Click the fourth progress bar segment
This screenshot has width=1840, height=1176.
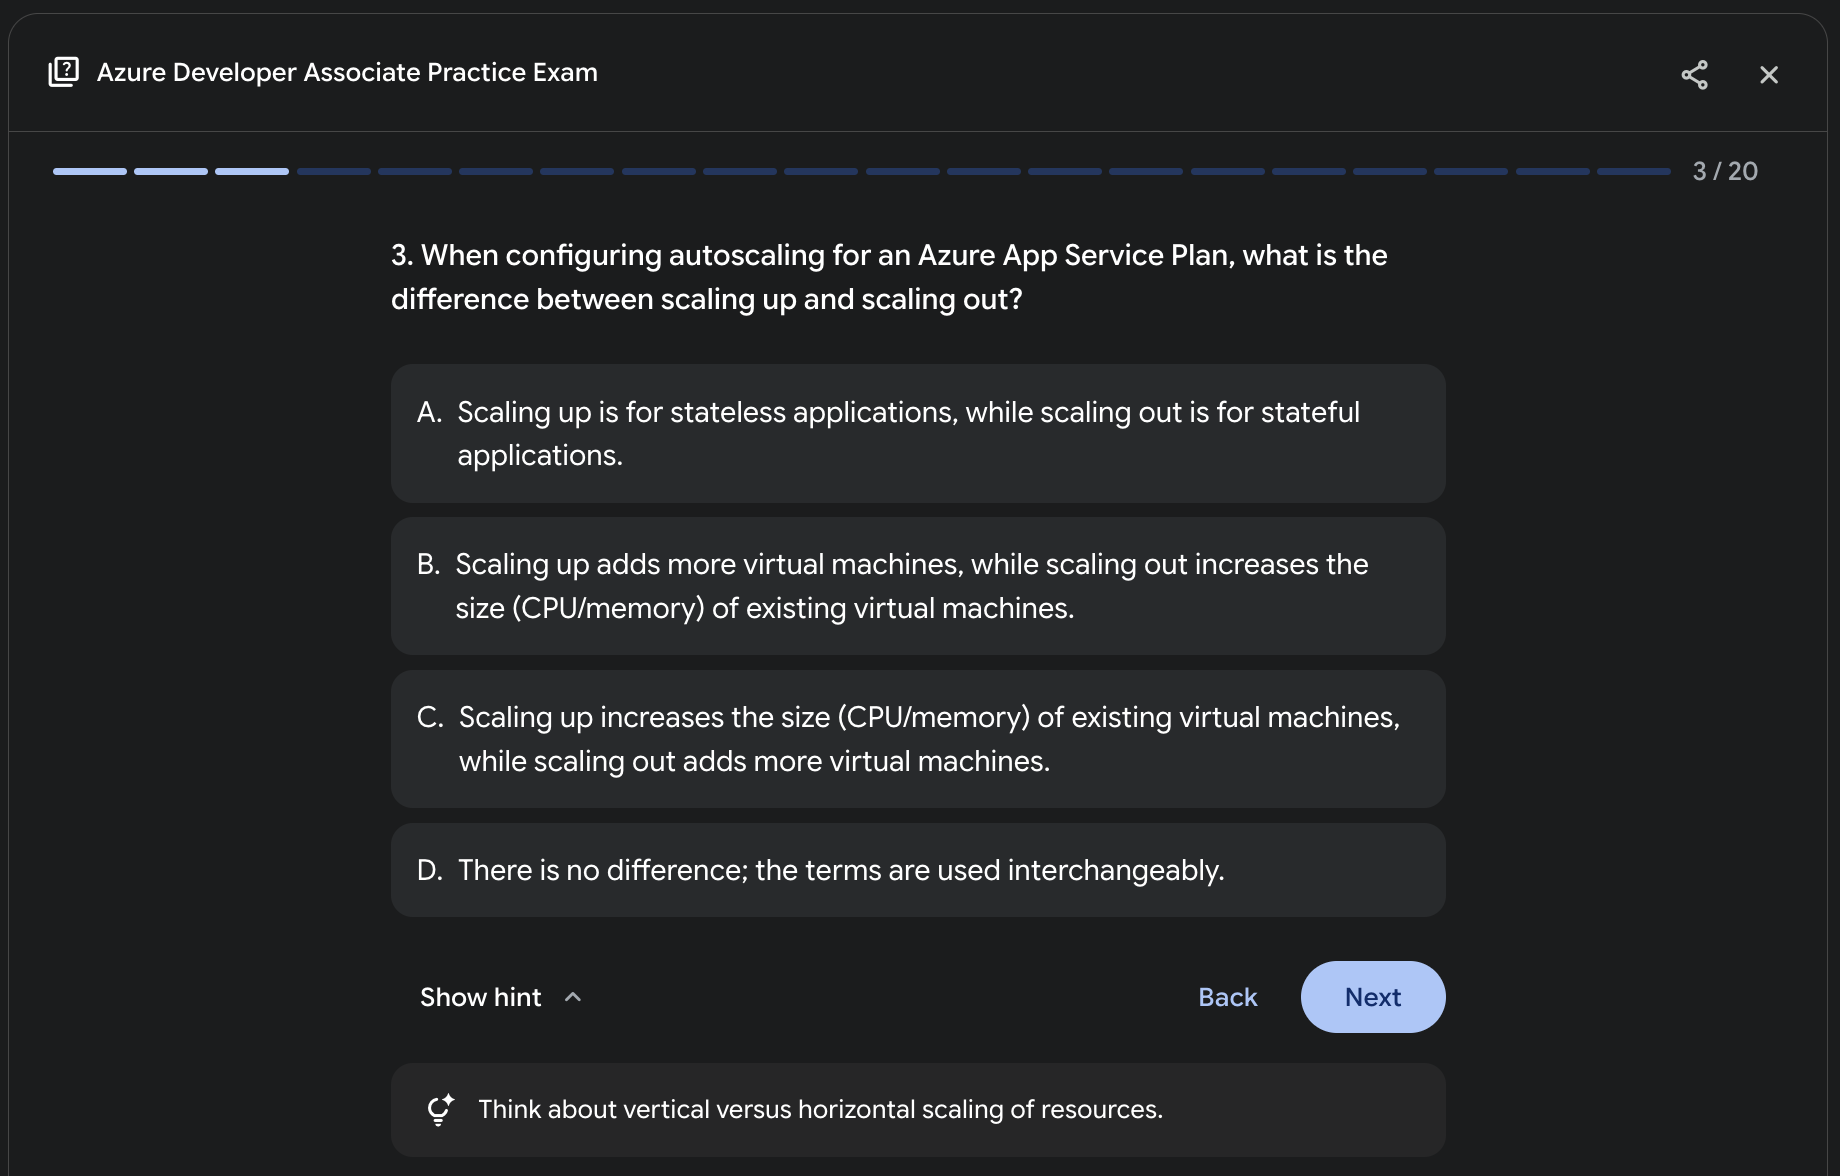point(333,172)
